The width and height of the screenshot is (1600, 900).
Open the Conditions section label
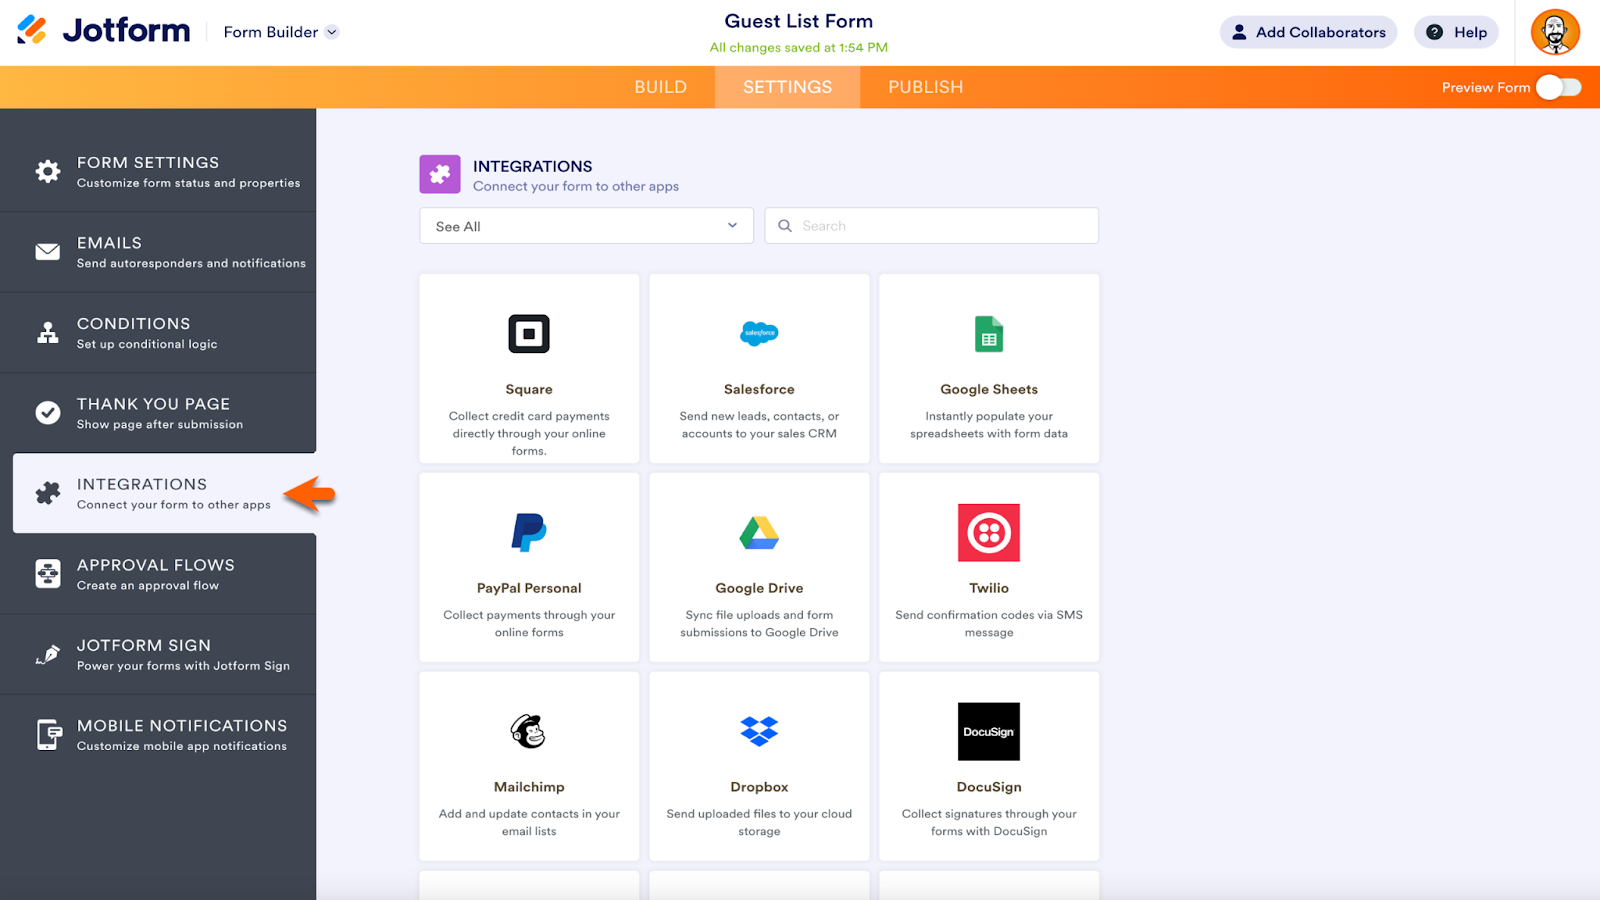click(133, 324)
